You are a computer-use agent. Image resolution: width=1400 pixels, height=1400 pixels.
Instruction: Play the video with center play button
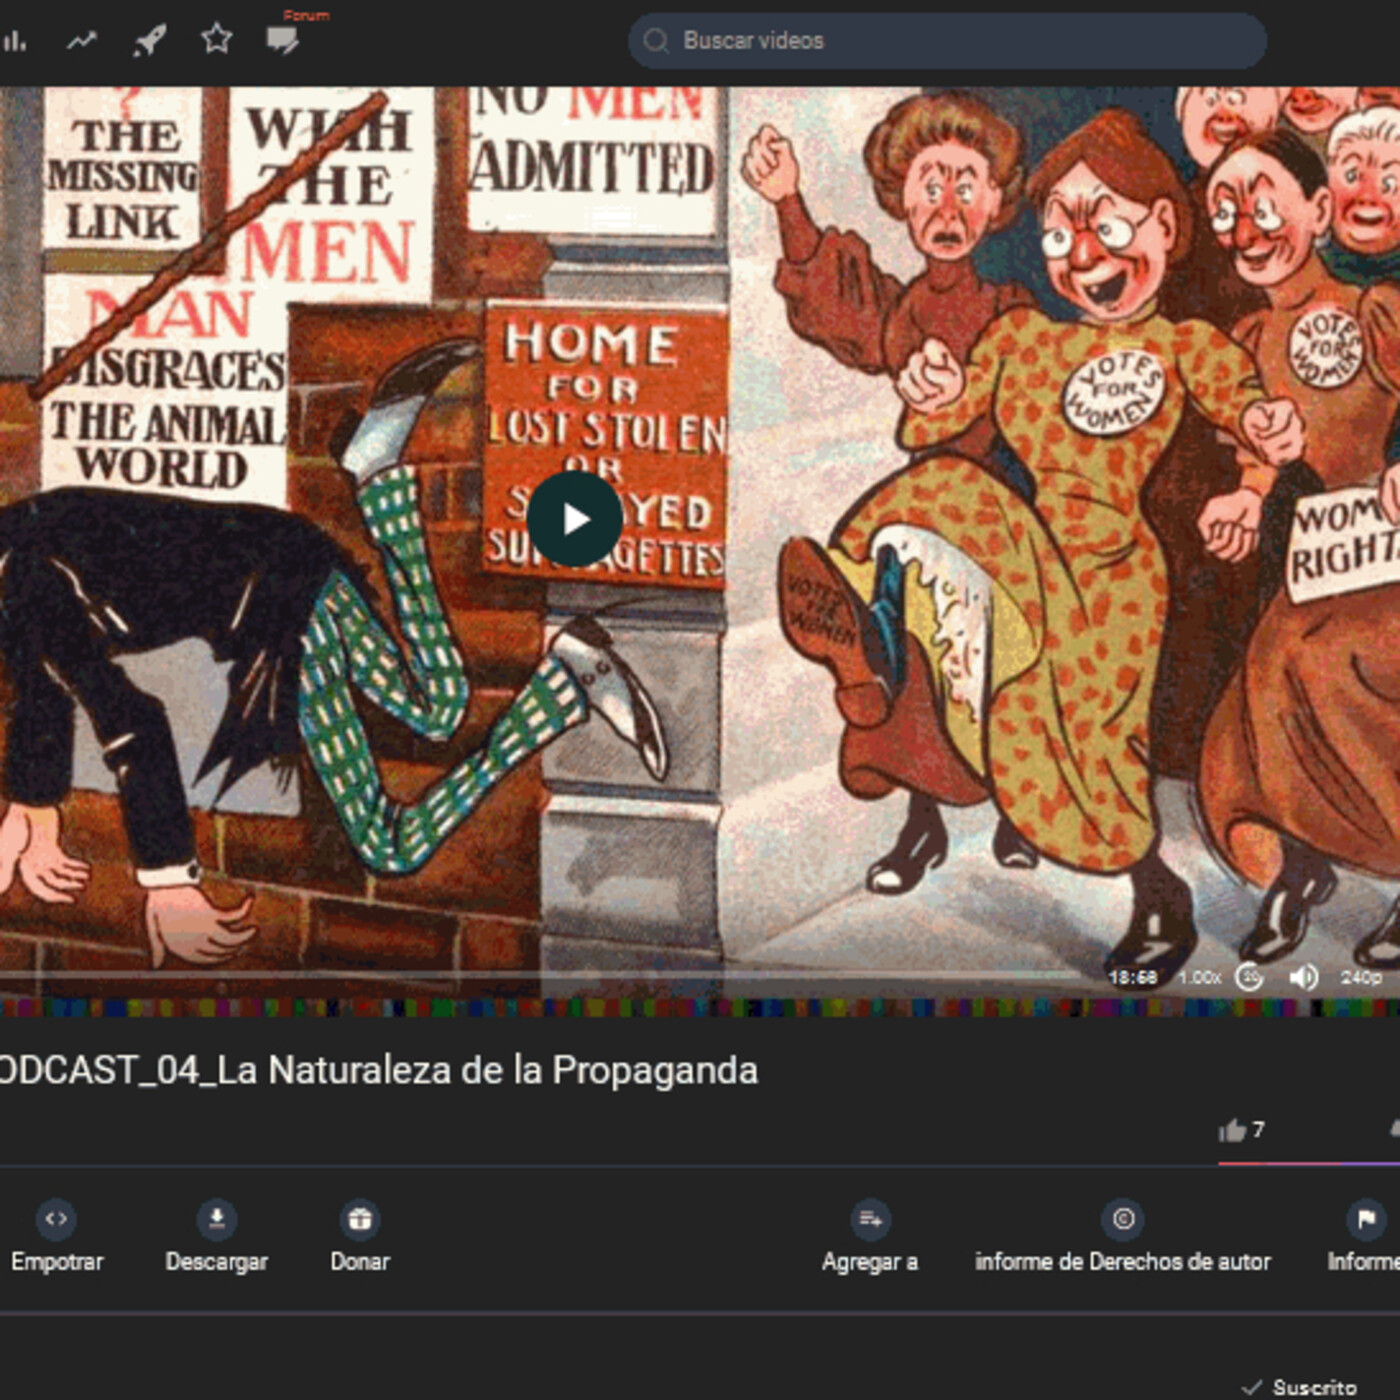coord(574,519)
